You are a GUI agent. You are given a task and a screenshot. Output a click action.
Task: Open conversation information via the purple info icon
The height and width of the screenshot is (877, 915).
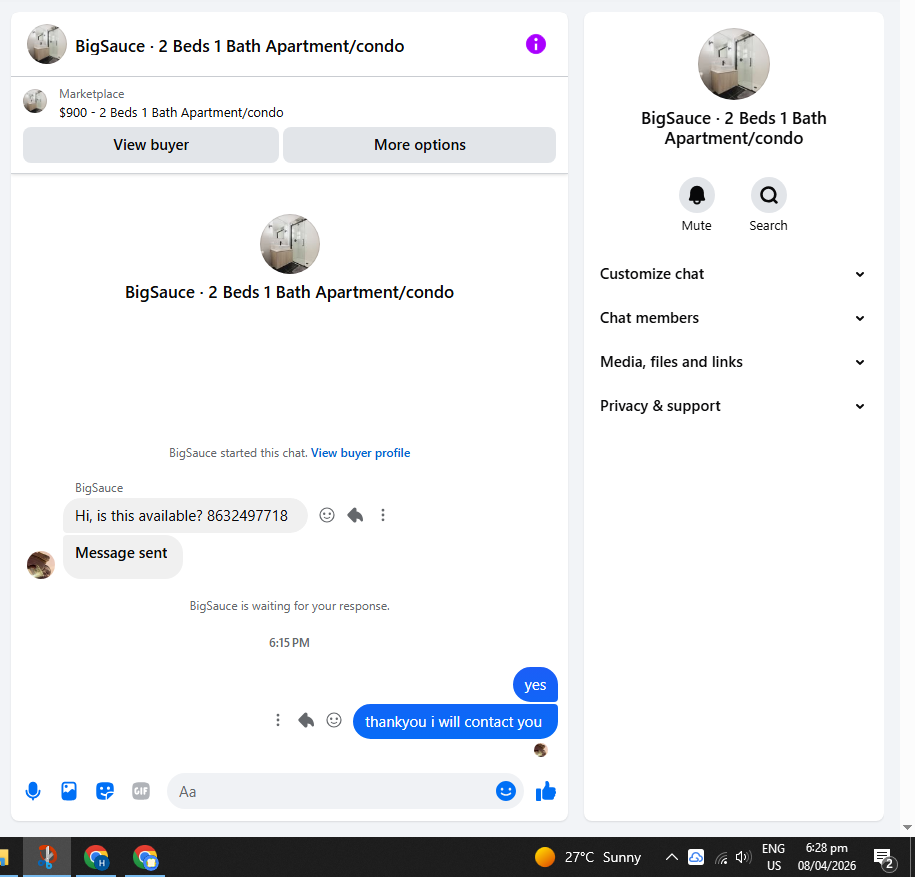(535, 44)
